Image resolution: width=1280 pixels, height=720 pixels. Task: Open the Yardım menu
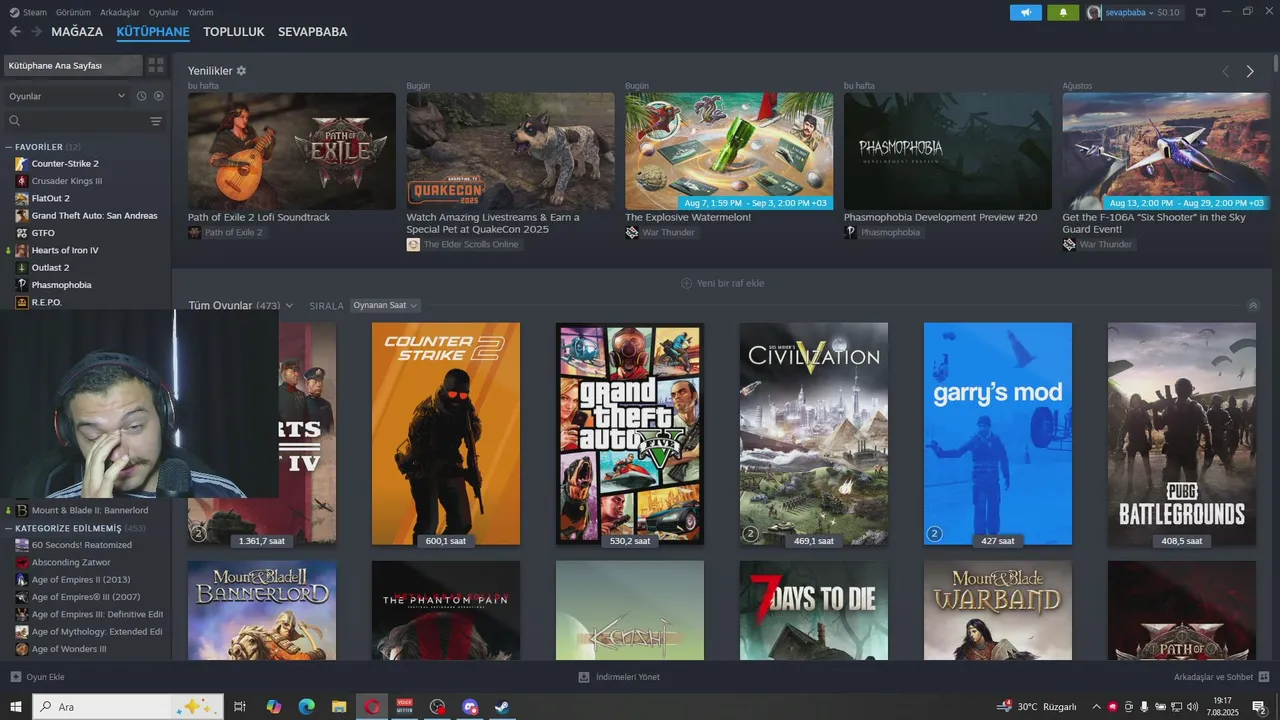tap(200, 12)
